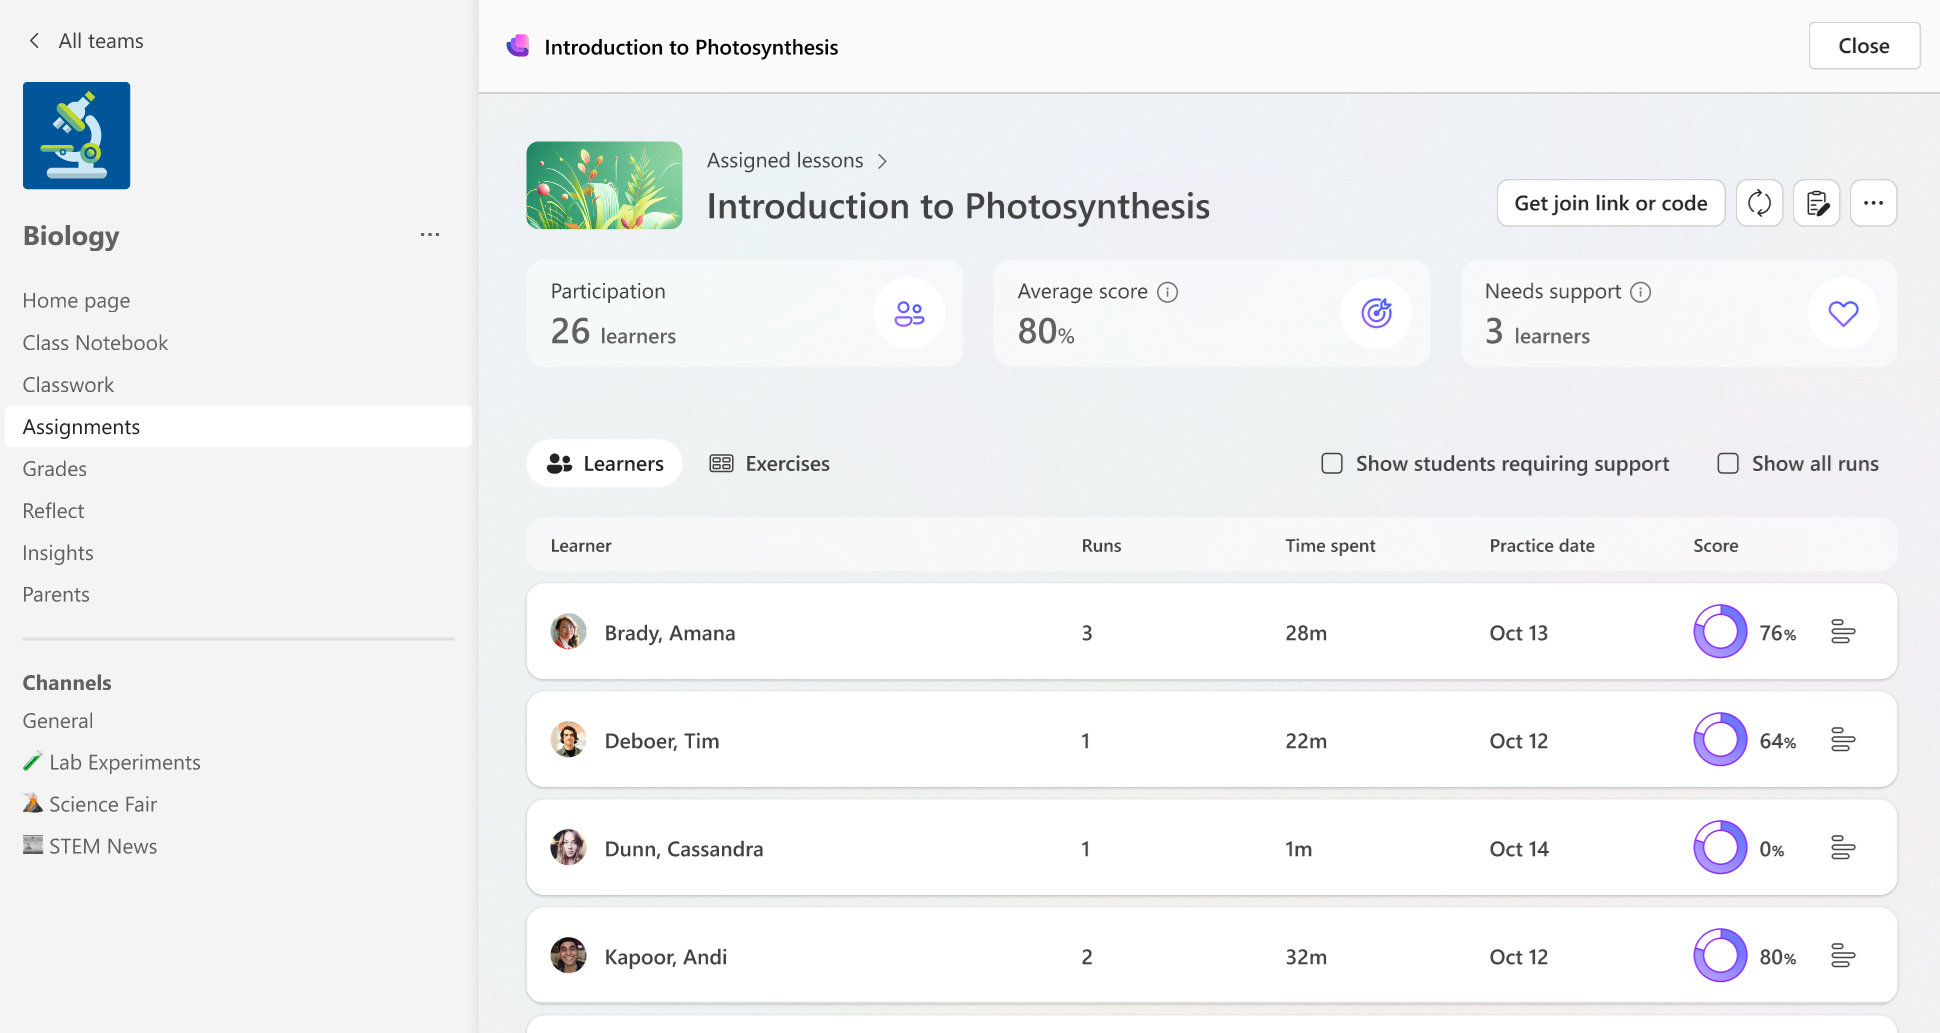Image resolution: width=1940 pixels, height=1033 pixels.
Task: Open the Insights page
Action: click(x=58, y=552)
